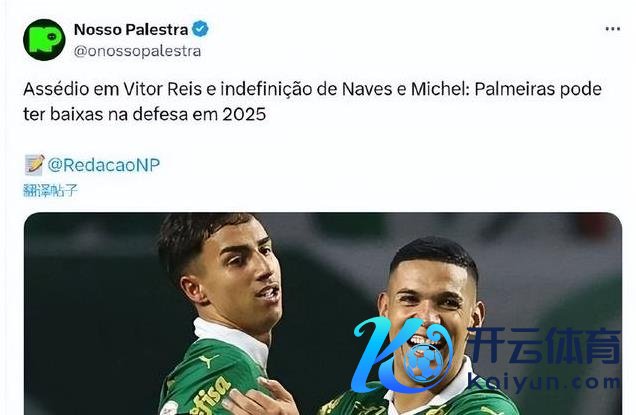Click the blue verified badge
This screenshot has width=636, height=415.
pos(200,29)
